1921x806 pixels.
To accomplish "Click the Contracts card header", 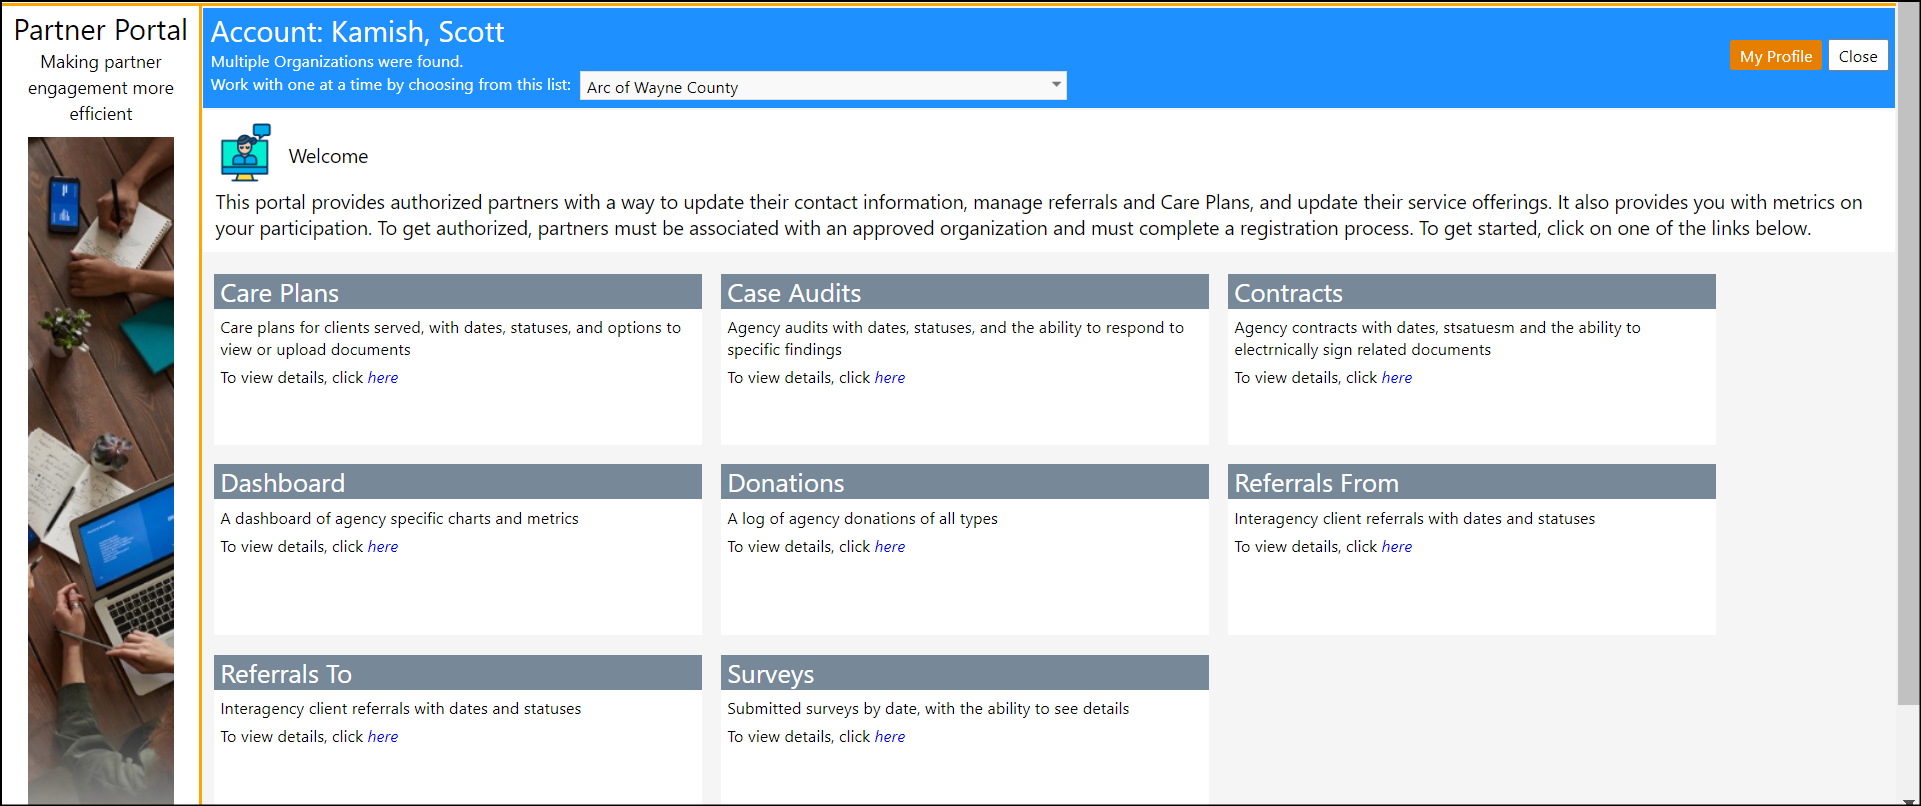I will (1472, 292).
